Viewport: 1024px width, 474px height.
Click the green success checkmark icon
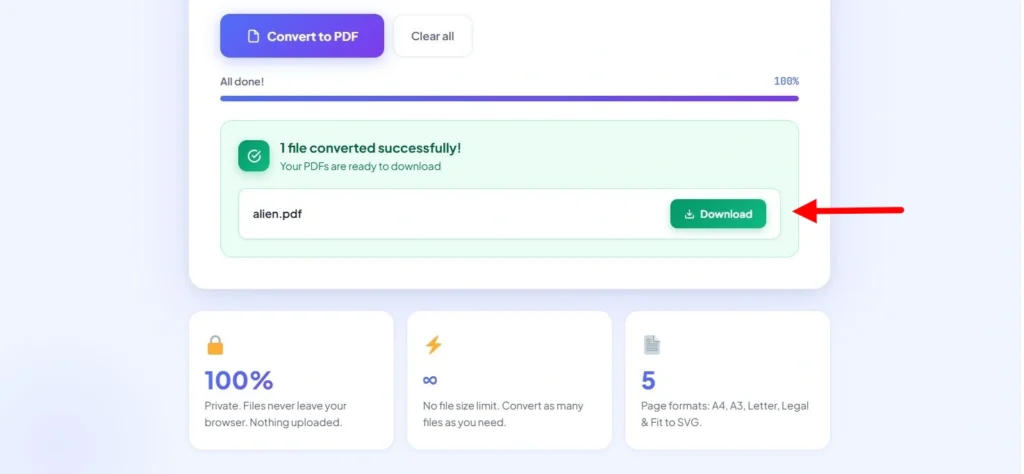click(254, 156)
